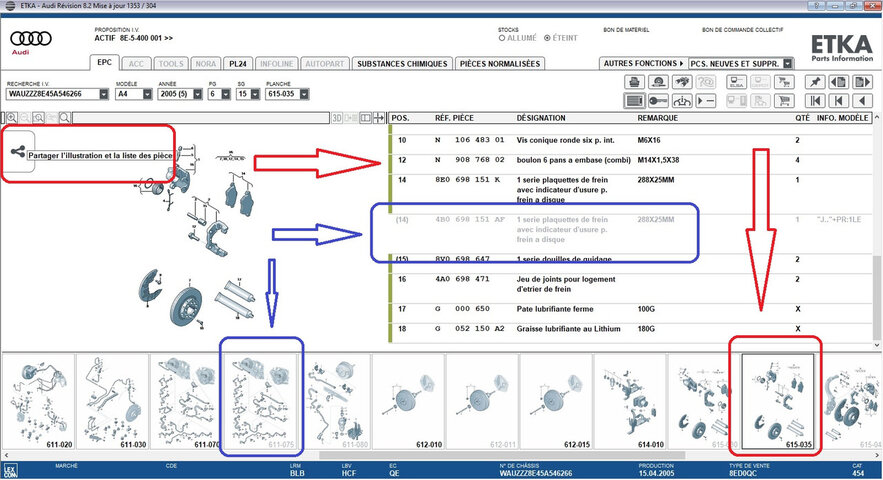Click the zoom area magnifier icon
The height and width of the screenshot is (480, 883).
click(x=38, y=118)
